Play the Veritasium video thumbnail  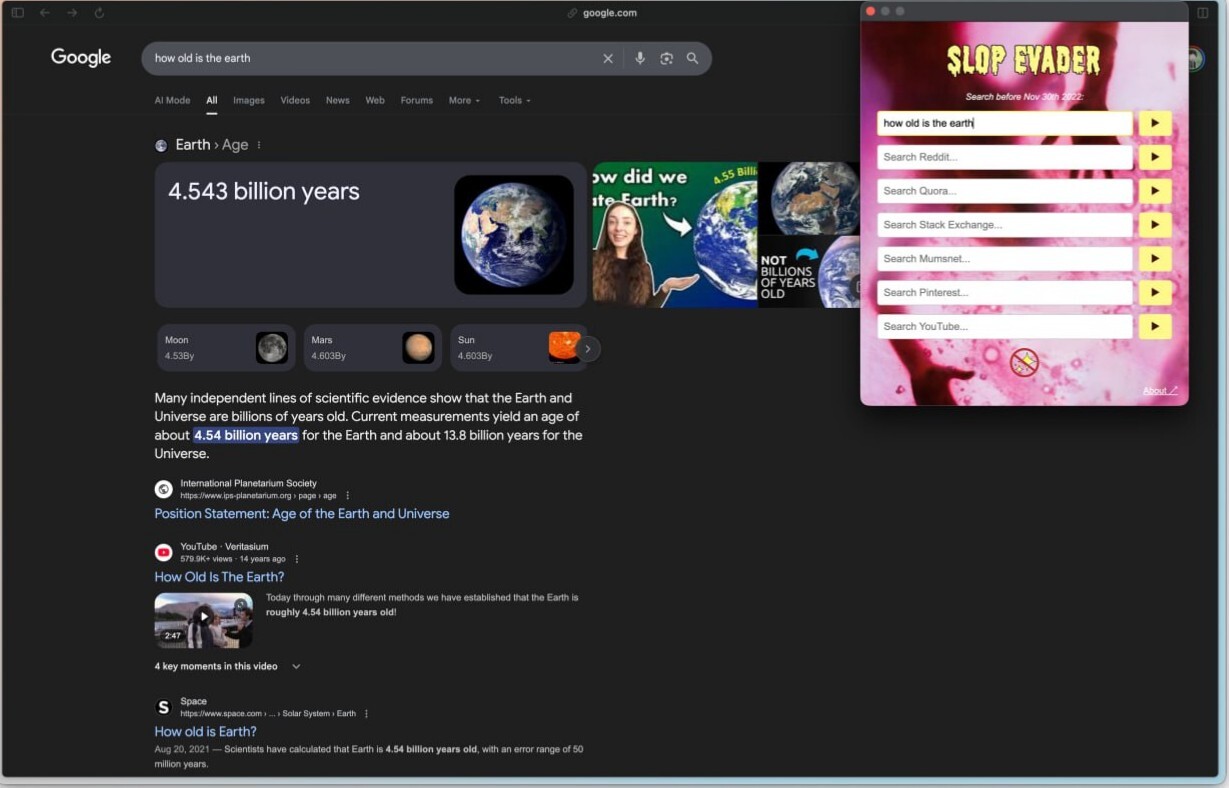203,619
